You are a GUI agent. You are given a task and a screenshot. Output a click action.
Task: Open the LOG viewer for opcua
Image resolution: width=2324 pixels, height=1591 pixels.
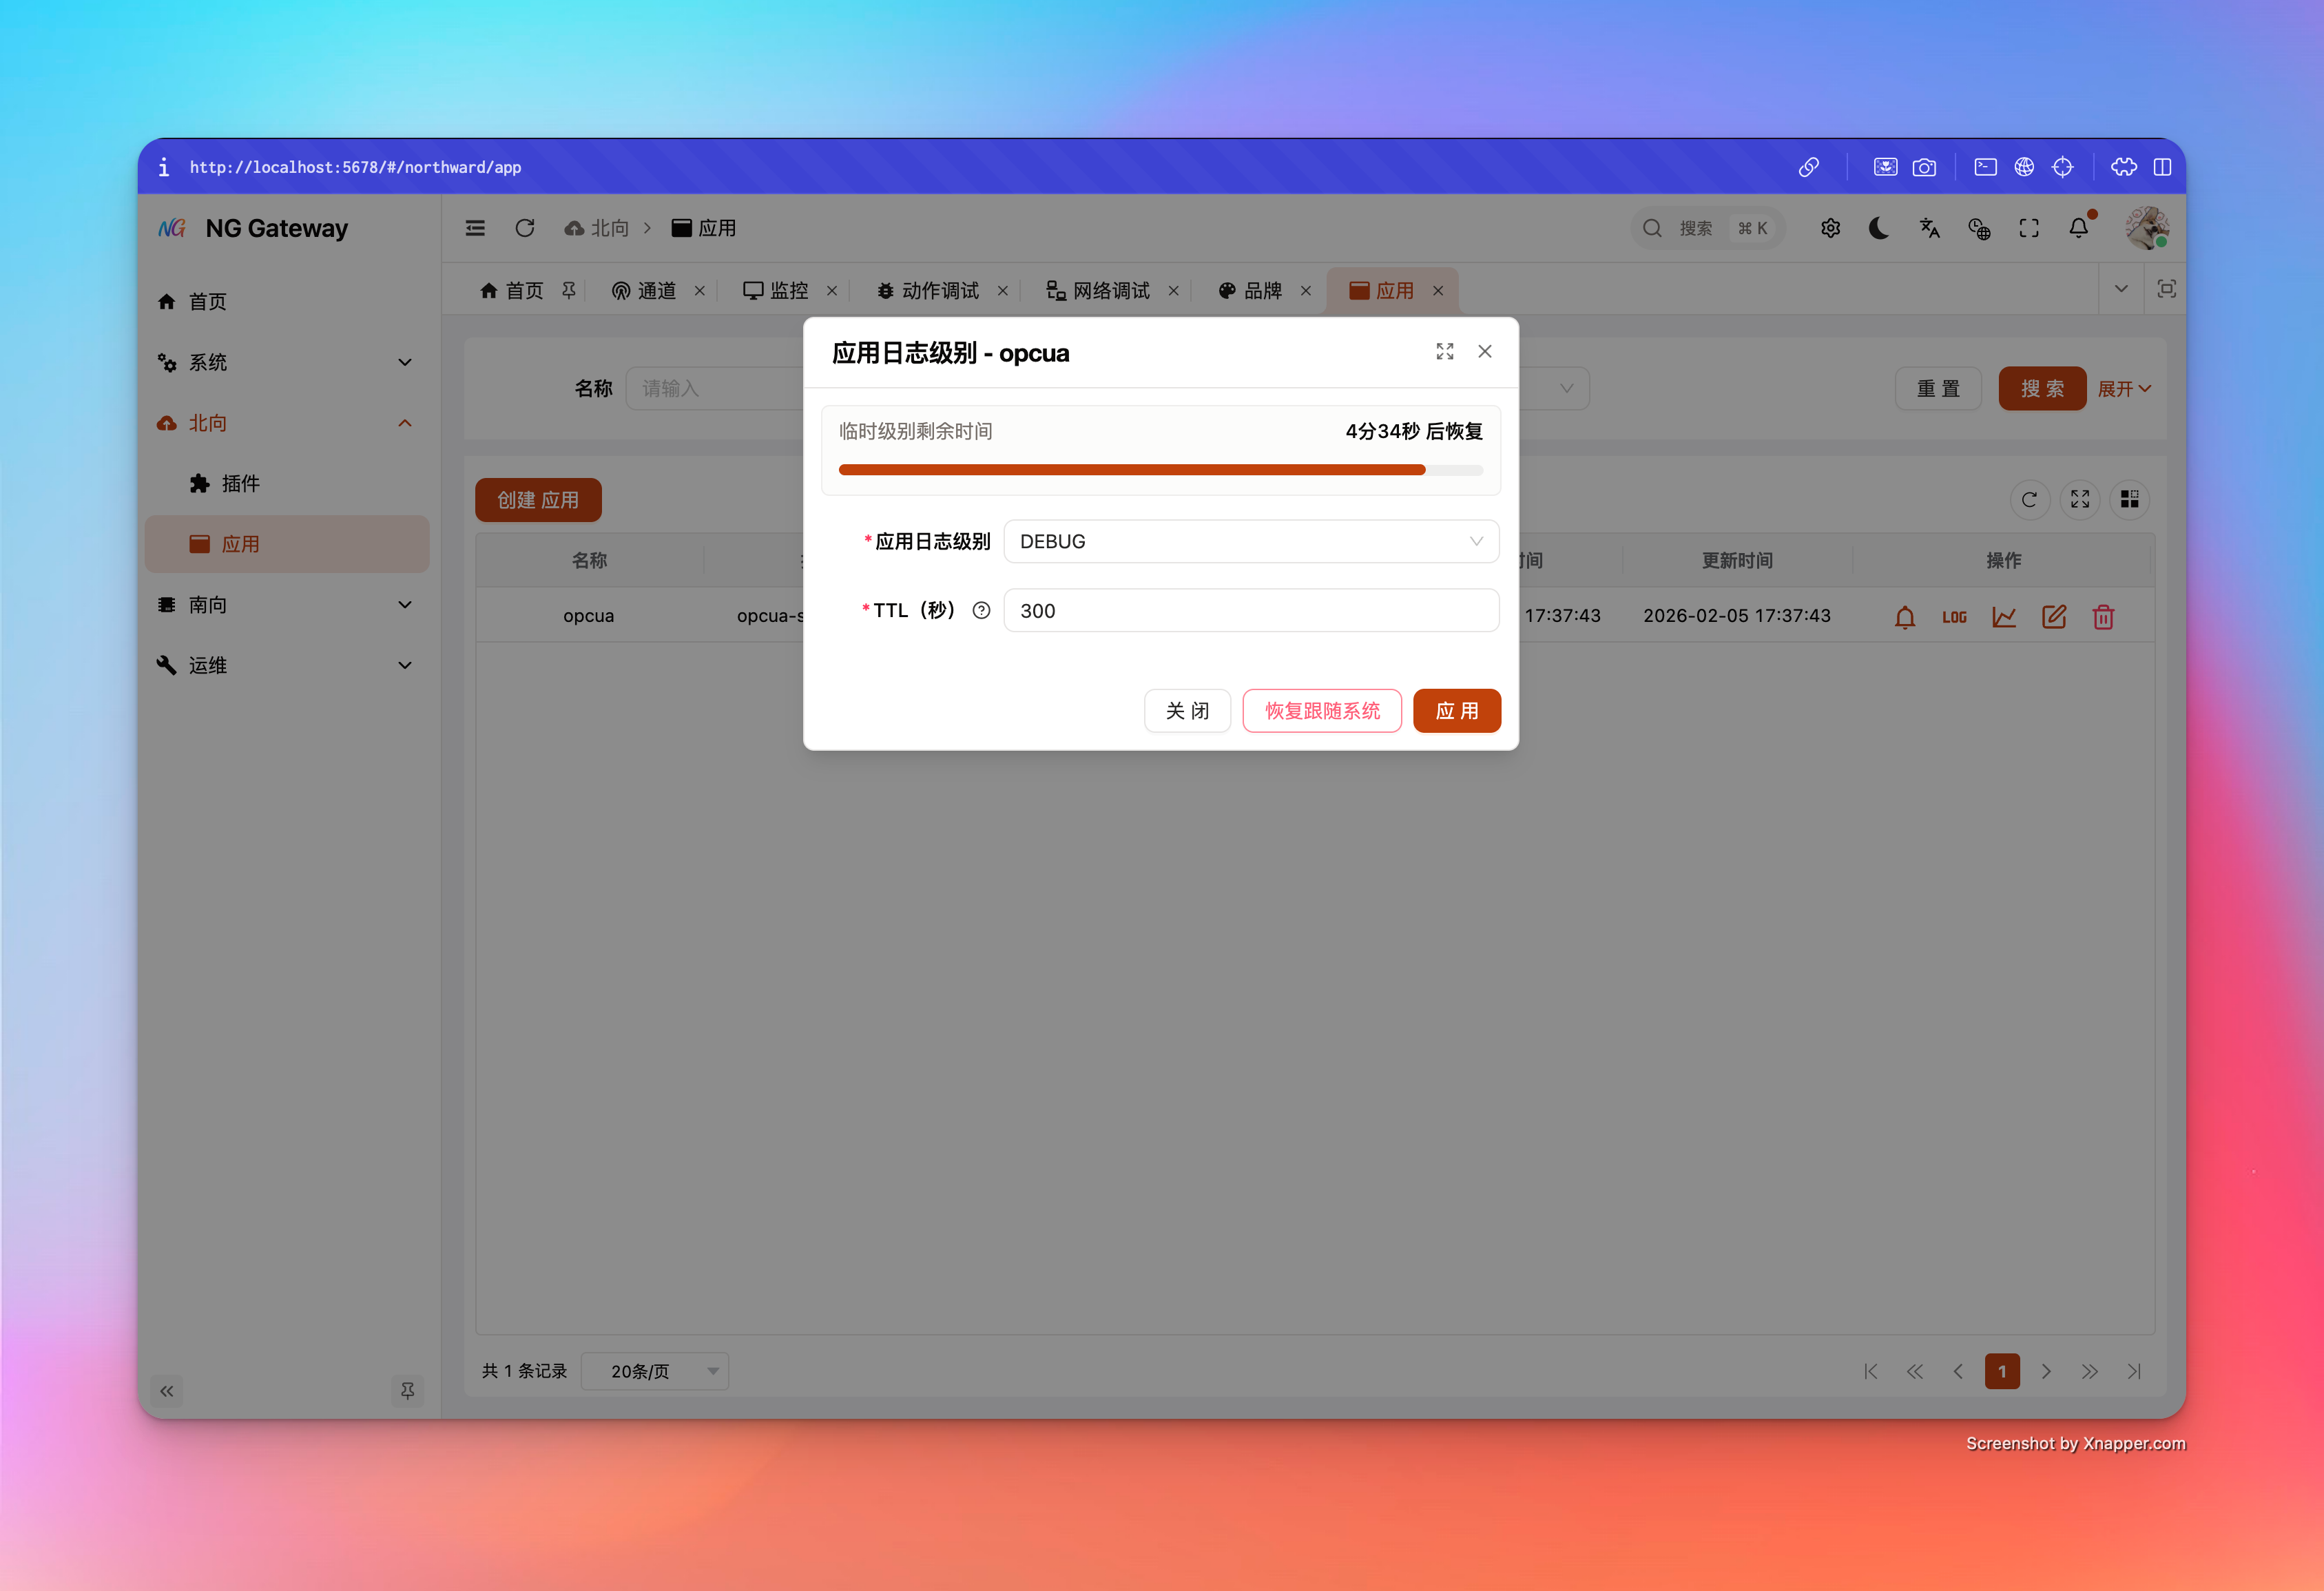(1954, 616)
